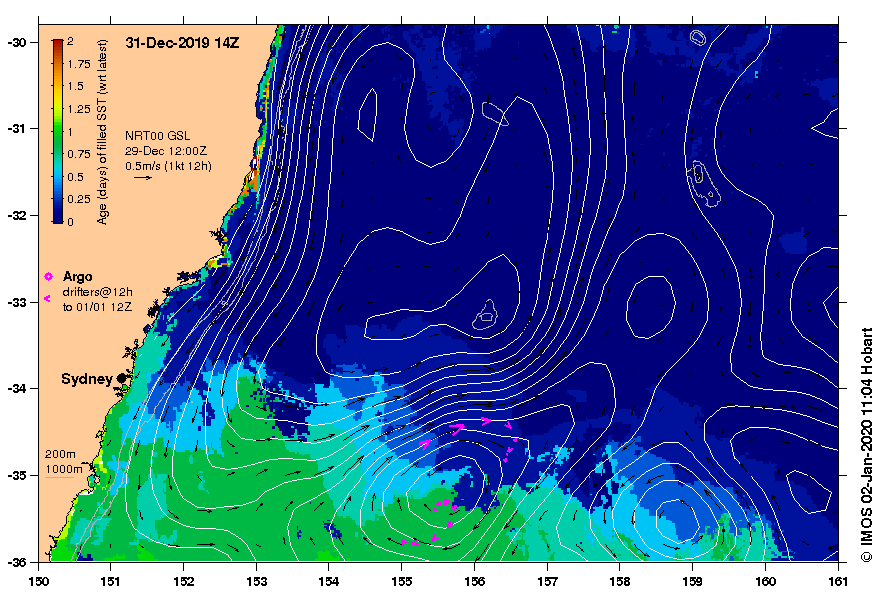This screenshot has height=600, width=879.
Task: Click colour bar tick label '2'
Action: 70,41
